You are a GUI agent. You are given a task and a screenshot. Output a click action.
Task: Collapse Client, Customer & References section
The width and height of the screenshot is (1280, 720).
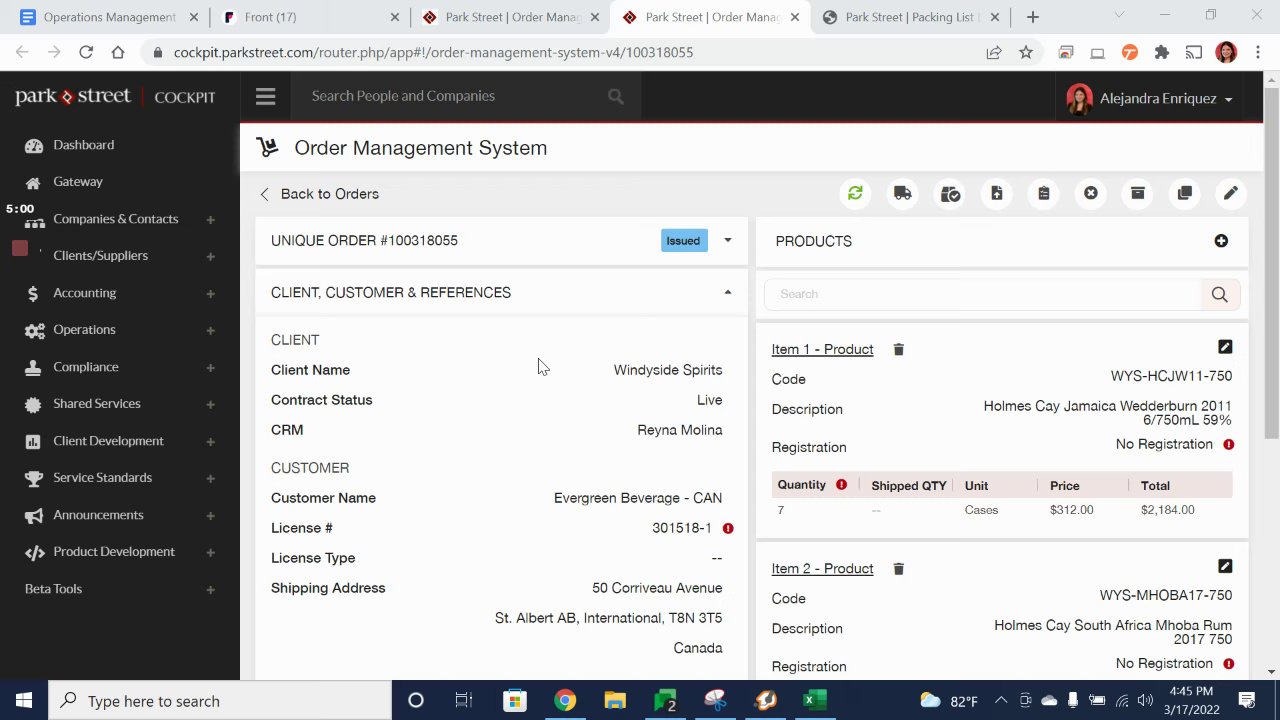coord(728,292)
